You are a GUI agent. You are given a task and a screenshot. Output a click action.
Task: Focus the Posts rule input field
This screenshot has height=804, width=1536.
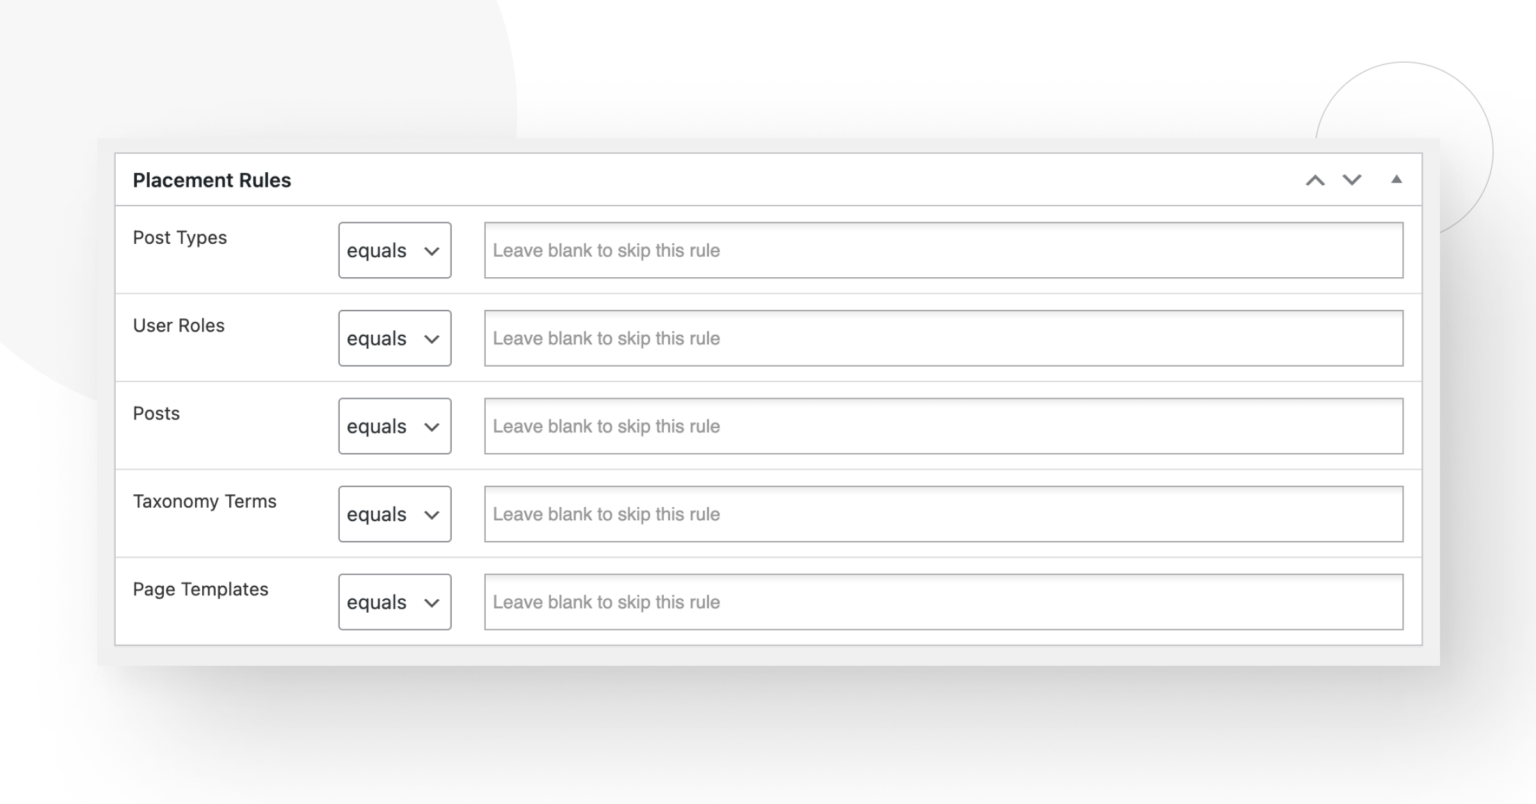(x=943, y=426)
